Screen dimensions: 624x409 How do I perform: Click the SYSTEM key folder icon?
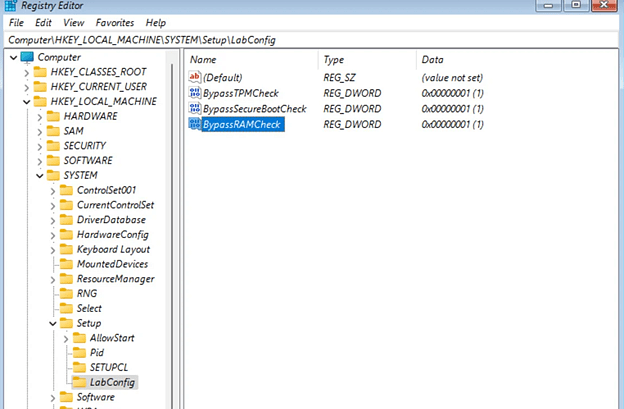53,175
